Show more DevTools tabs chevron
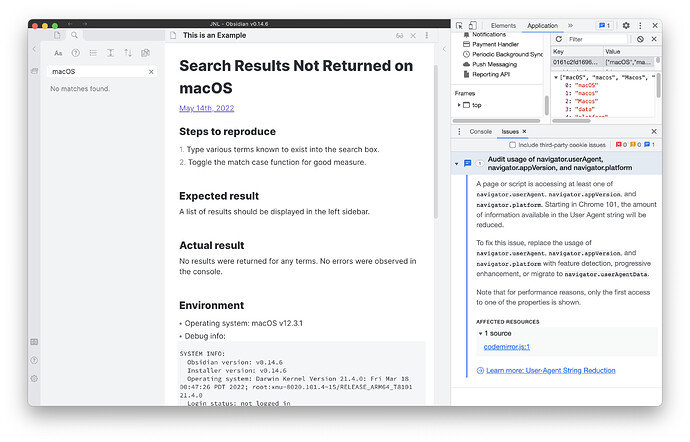690x442 pixels. coord(570,26)
